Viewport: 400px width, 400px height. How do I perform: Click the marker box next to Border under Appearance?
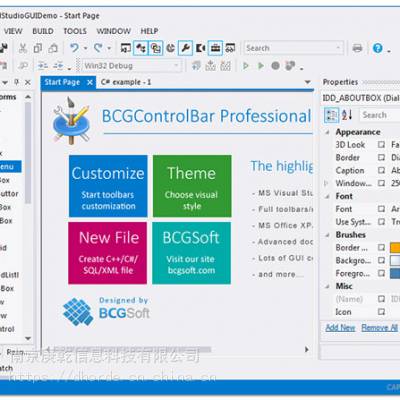click(x=381, y=157)
